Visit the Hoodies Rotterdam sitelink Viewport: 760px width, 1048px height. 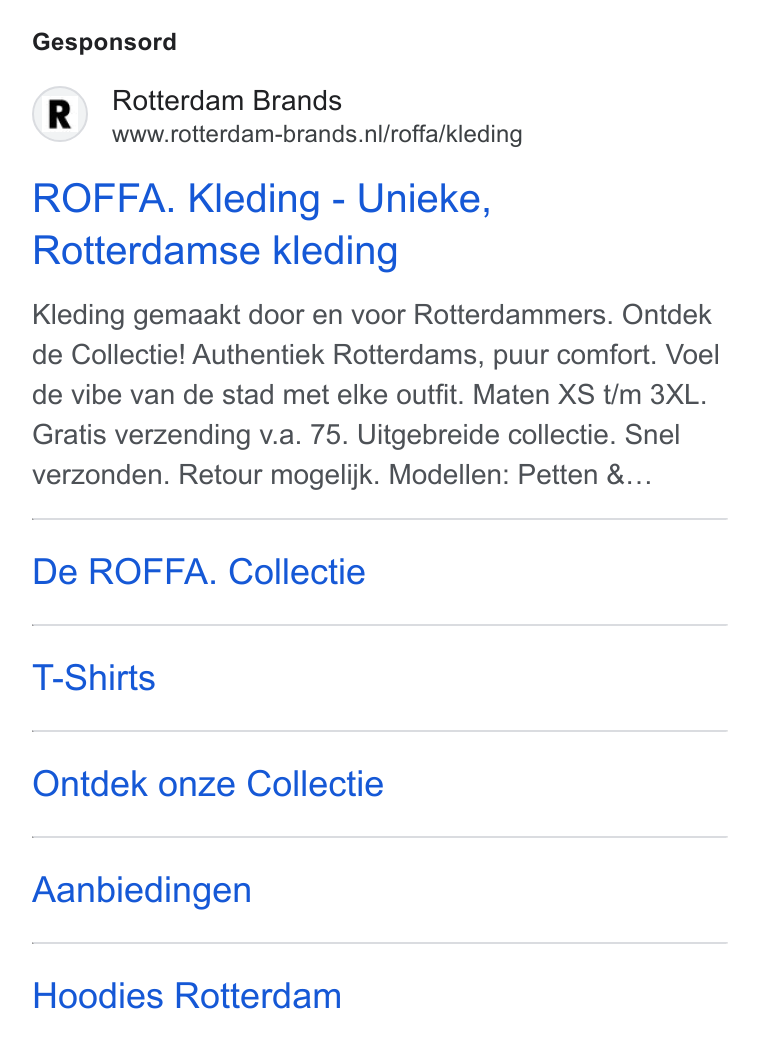(x=186, y=996)
